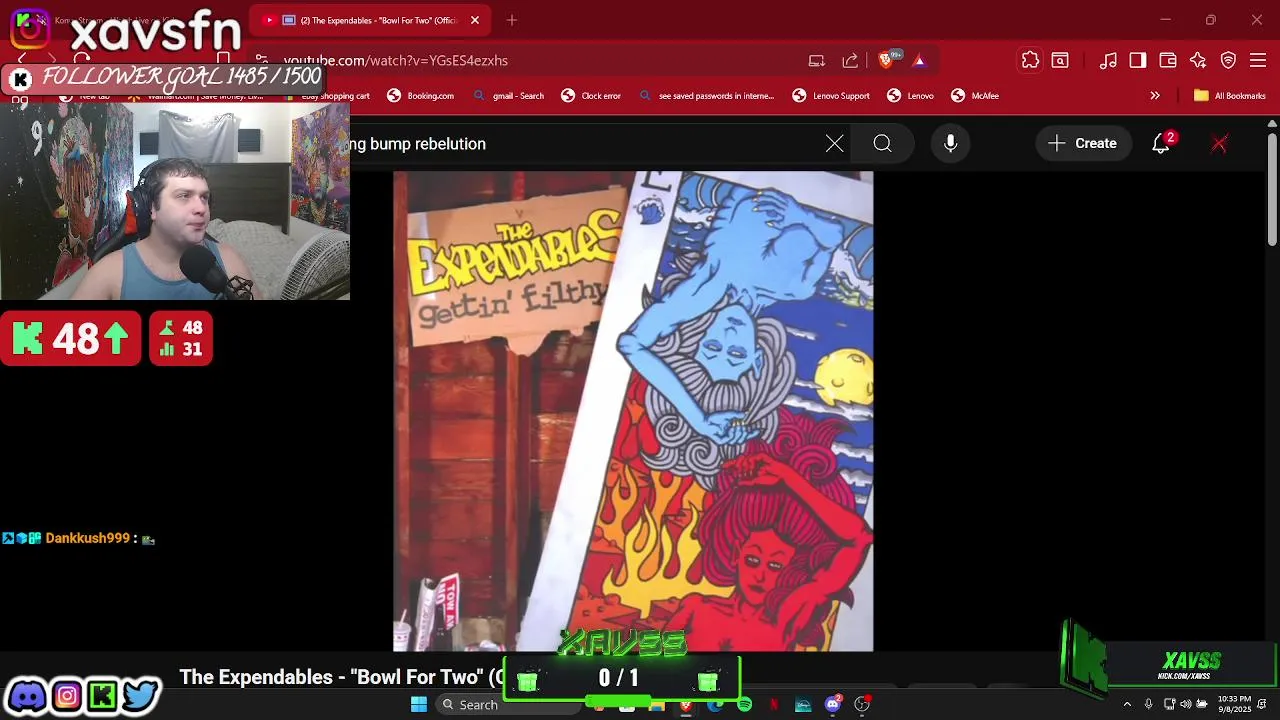Open YouTube notifications bell
The width and height of the screenshot is (1280, 720).
(1161, 144)
